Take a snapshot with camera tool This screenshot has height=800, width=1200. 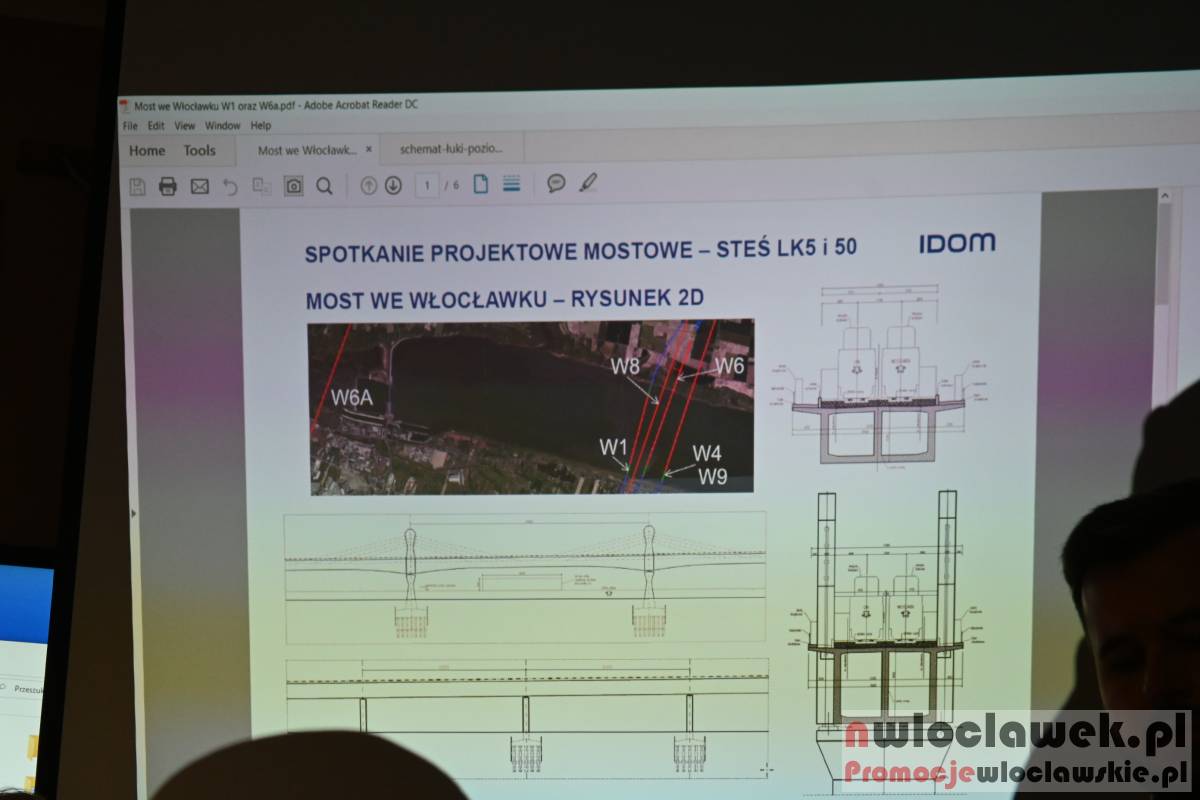coord(293,186)
